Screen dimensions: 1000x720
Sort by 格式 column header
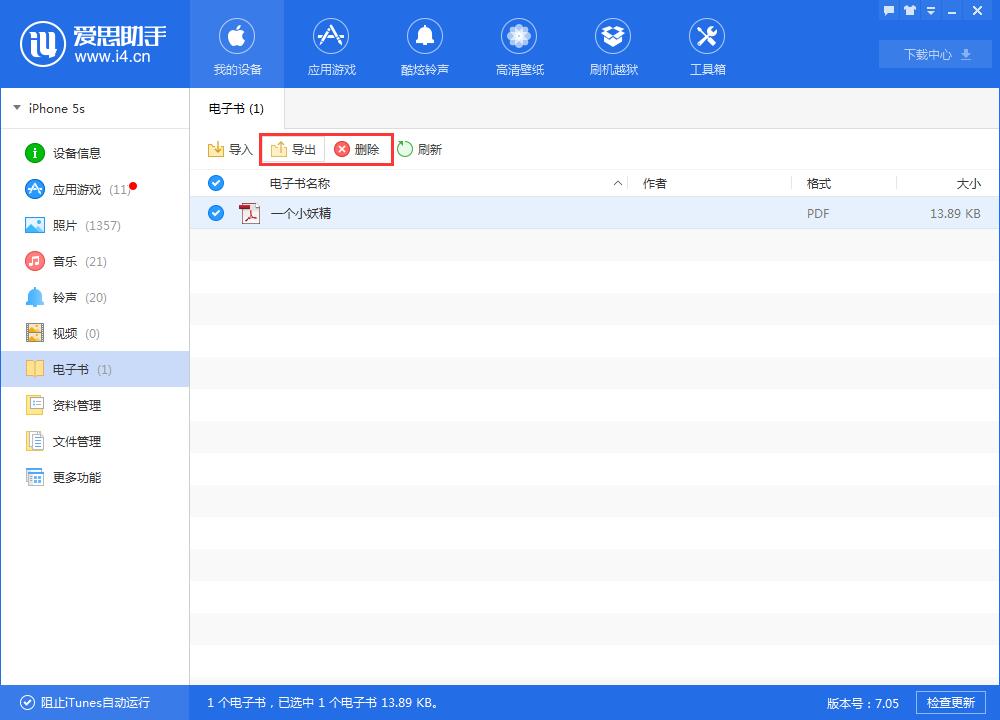(818, 184)
